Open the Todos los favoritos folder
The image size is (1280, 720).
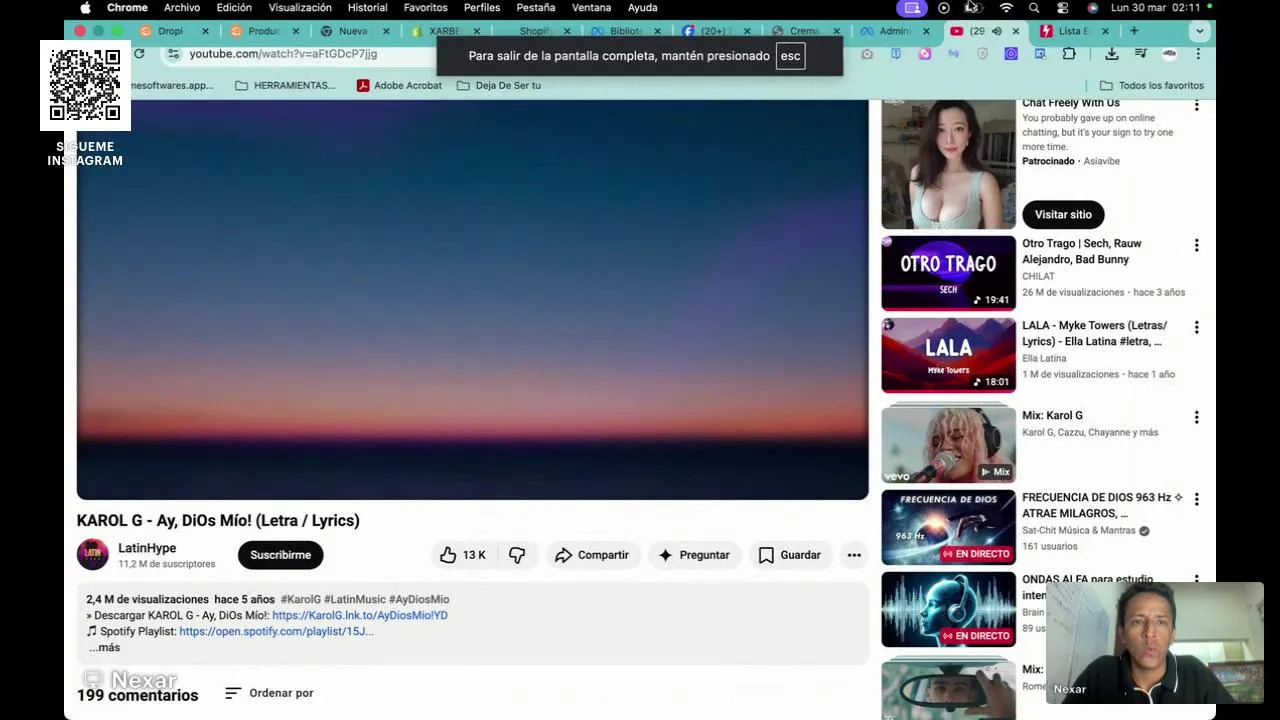coord(1151,86)
